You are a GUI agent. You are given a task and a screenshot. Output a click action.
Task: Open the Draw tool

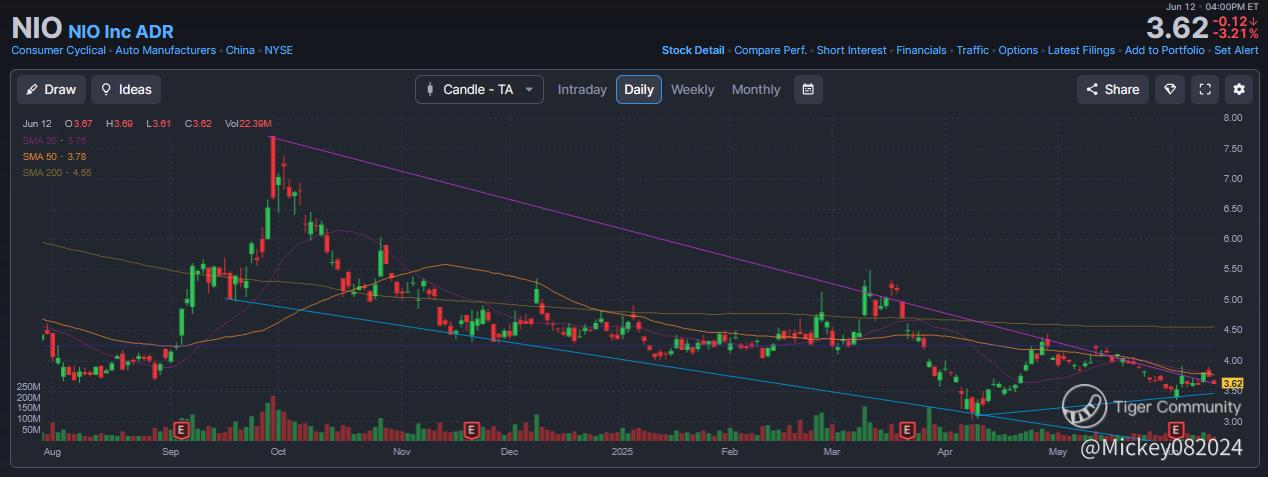[x=51, y=89]
